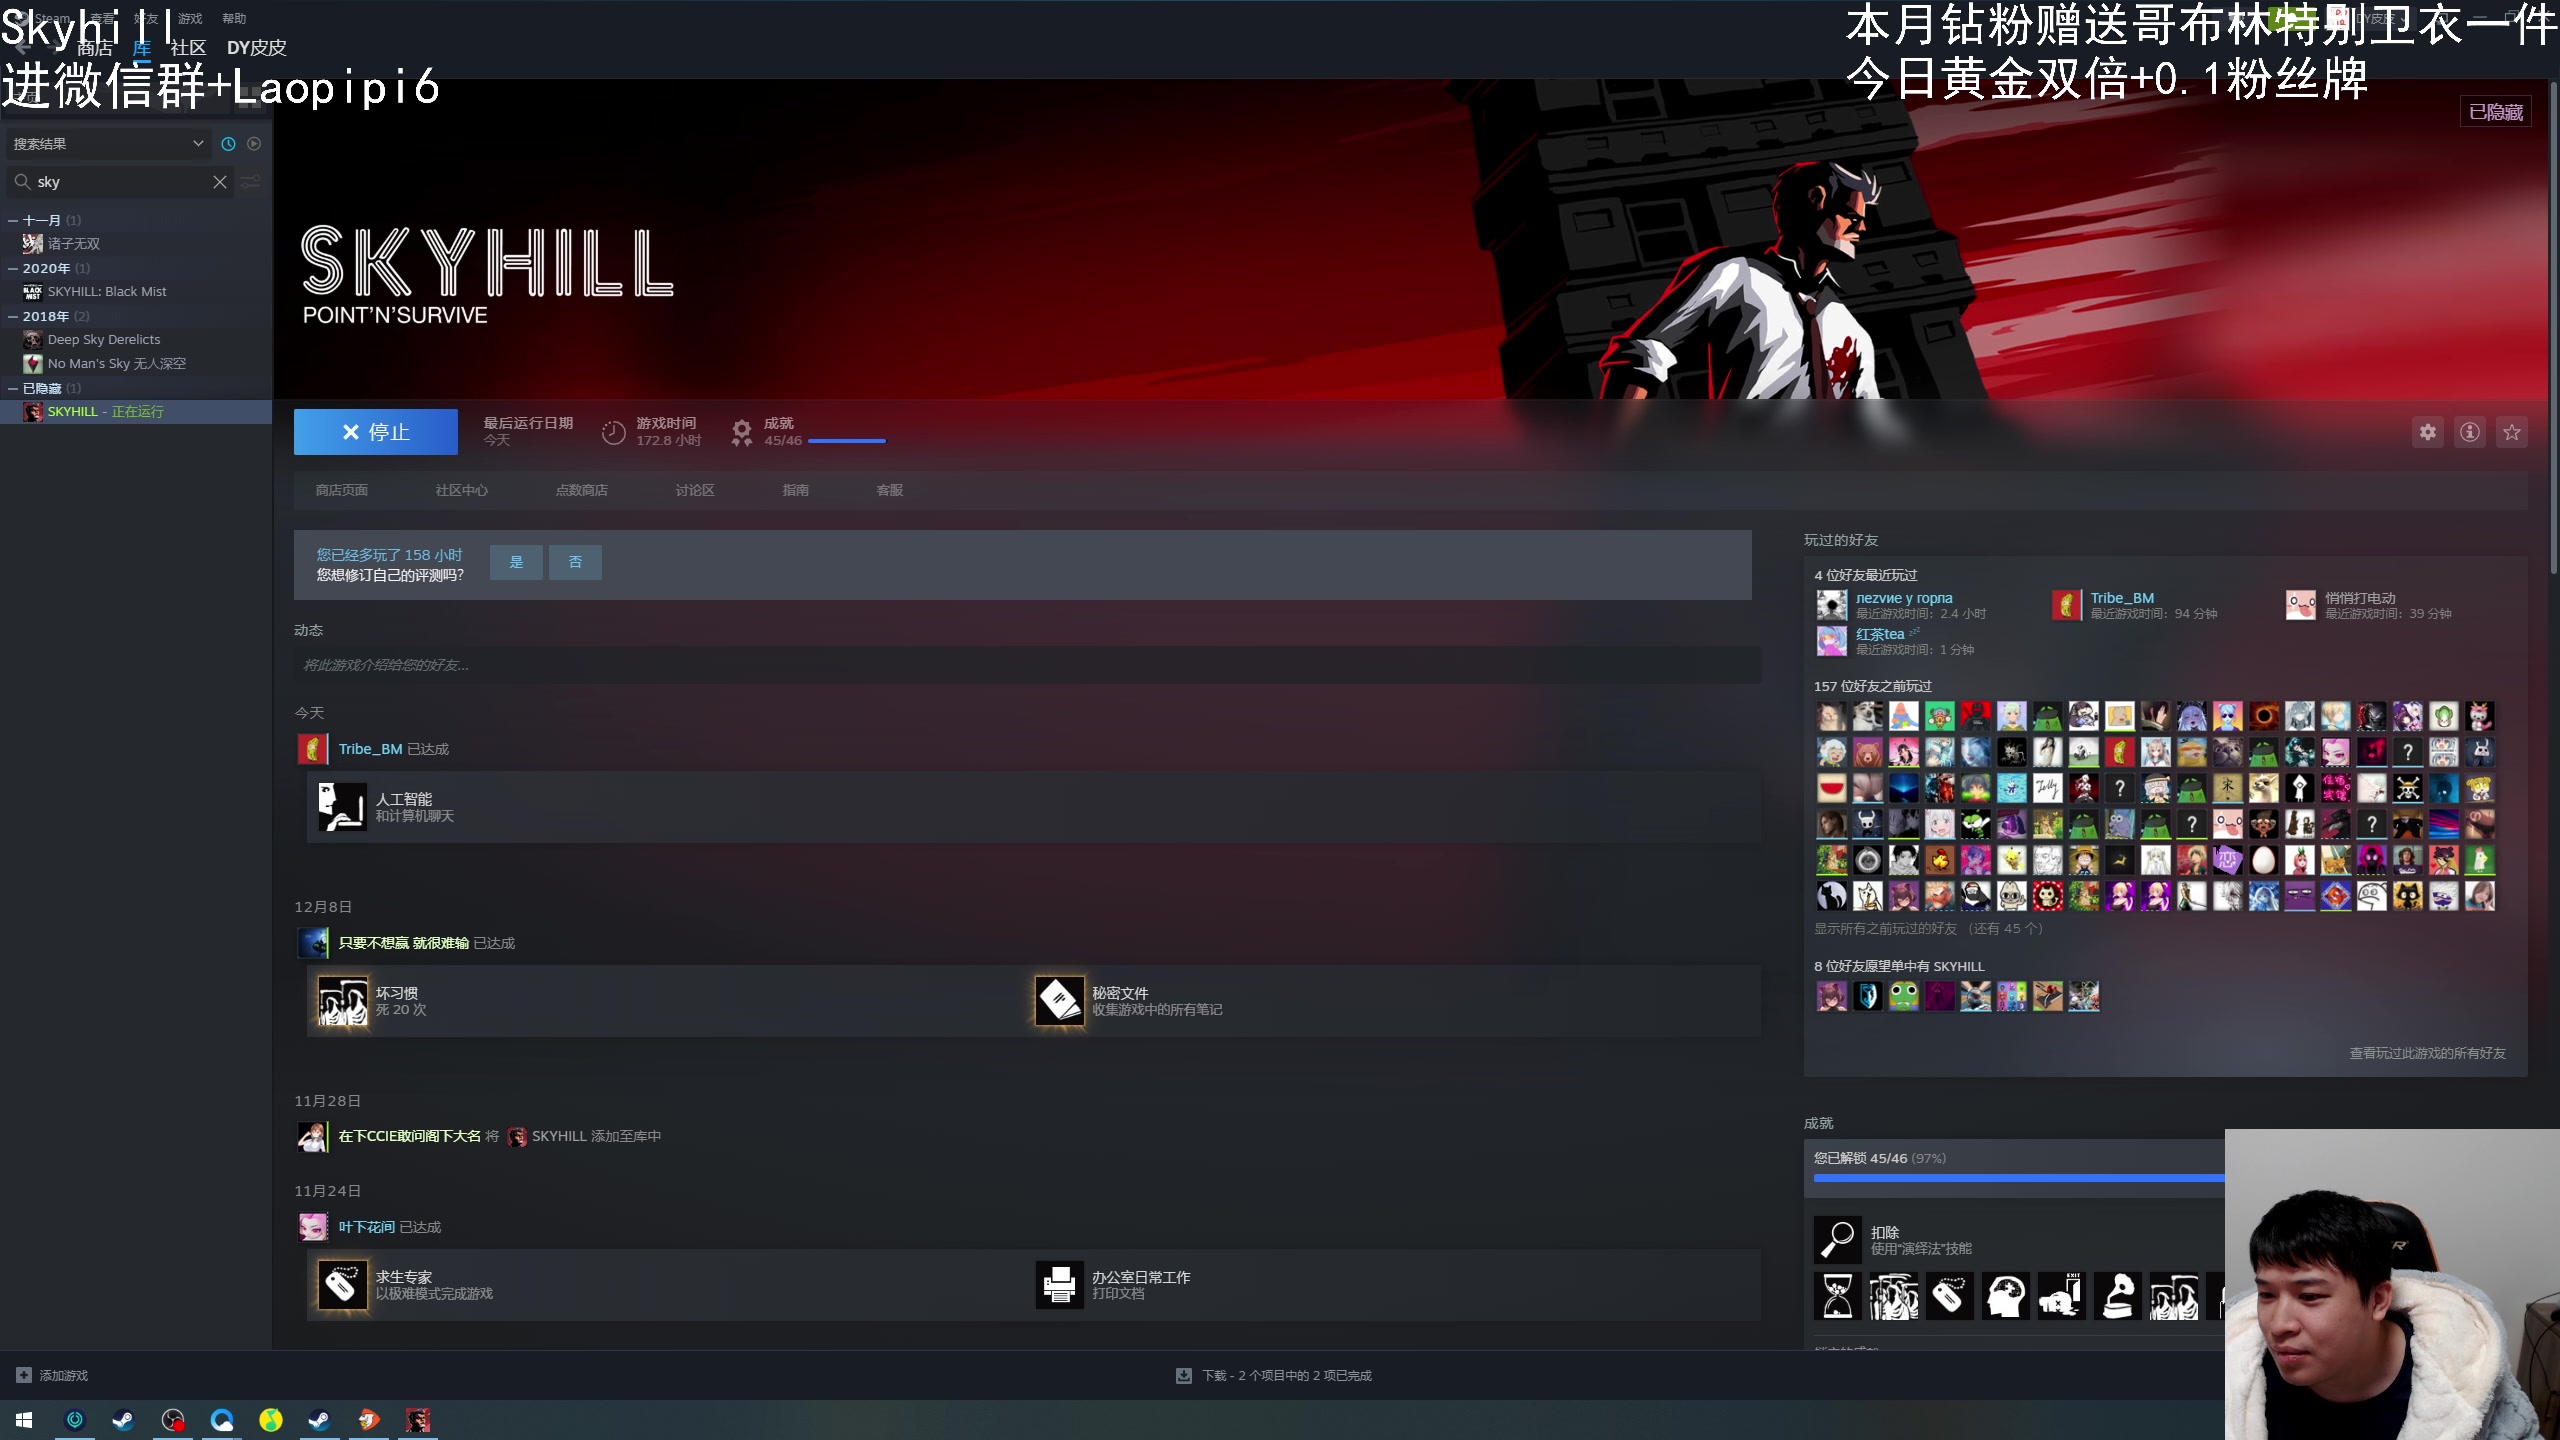Click the green frog avatar in wishlist row
Image resolution: width=2560 pixels, height=1440 pixels.
pos(1903,996)
